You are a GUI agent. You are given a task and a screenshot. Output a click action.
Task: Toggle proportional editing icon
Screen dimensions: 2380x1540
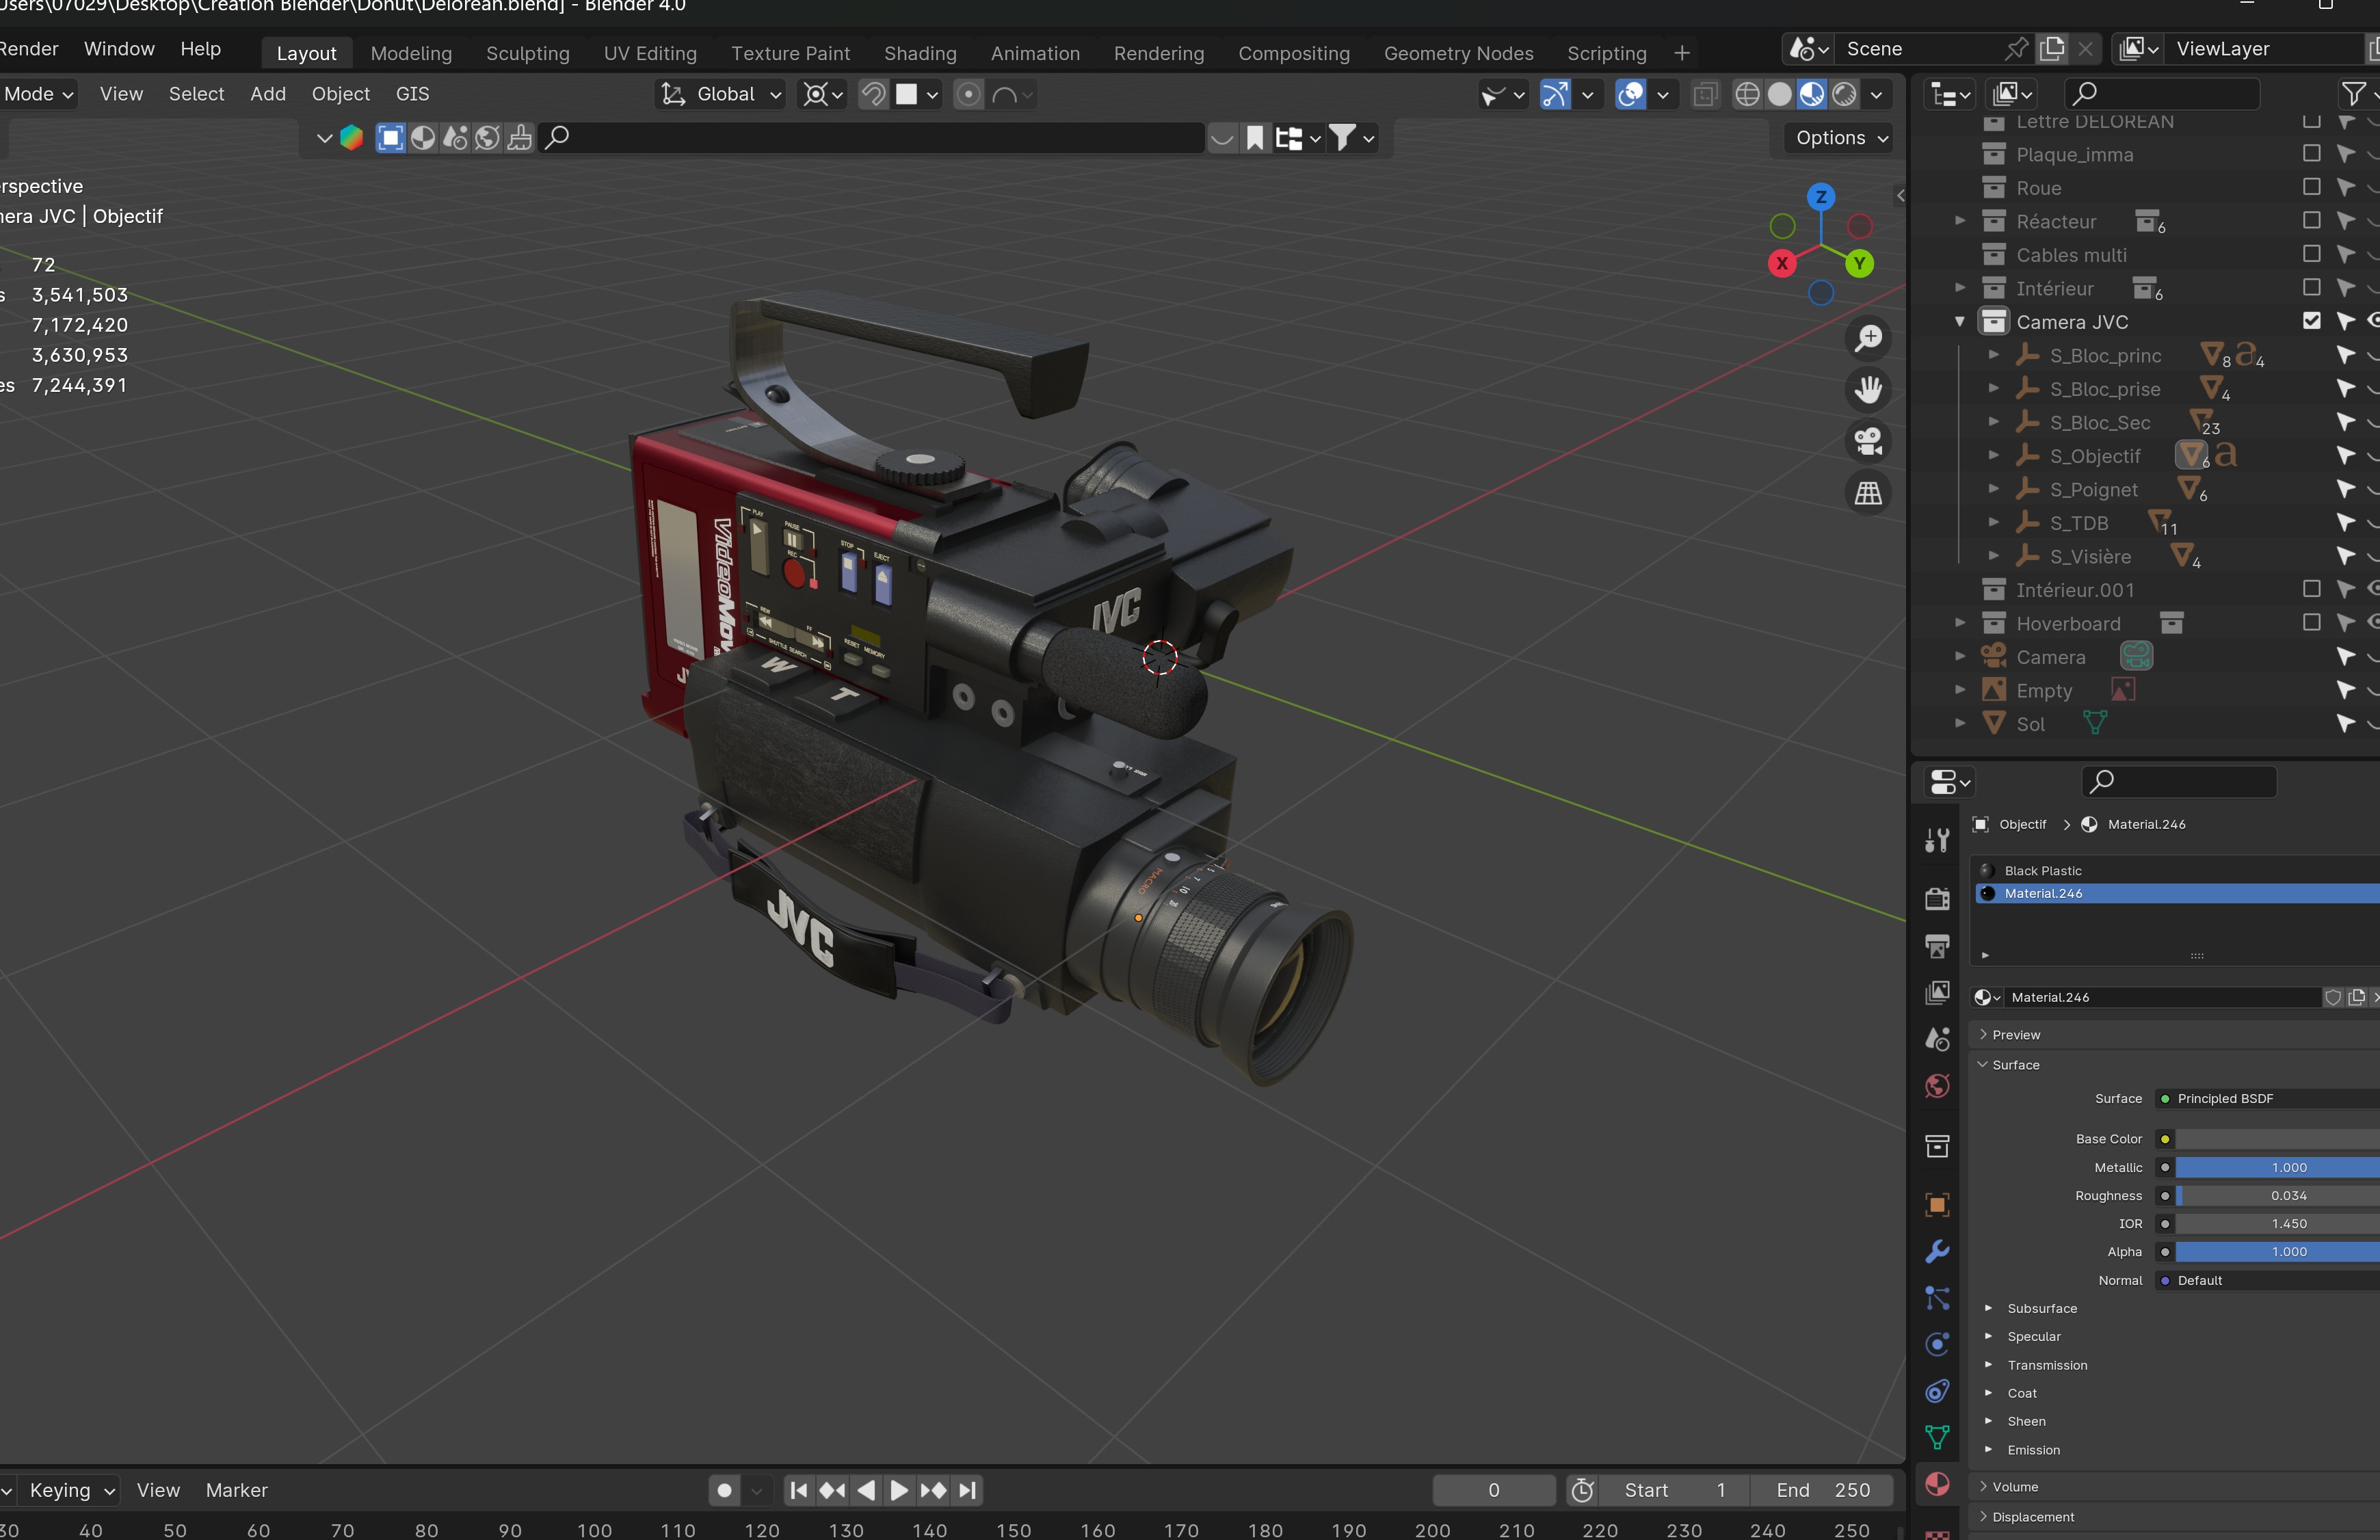tap(968, 94)
